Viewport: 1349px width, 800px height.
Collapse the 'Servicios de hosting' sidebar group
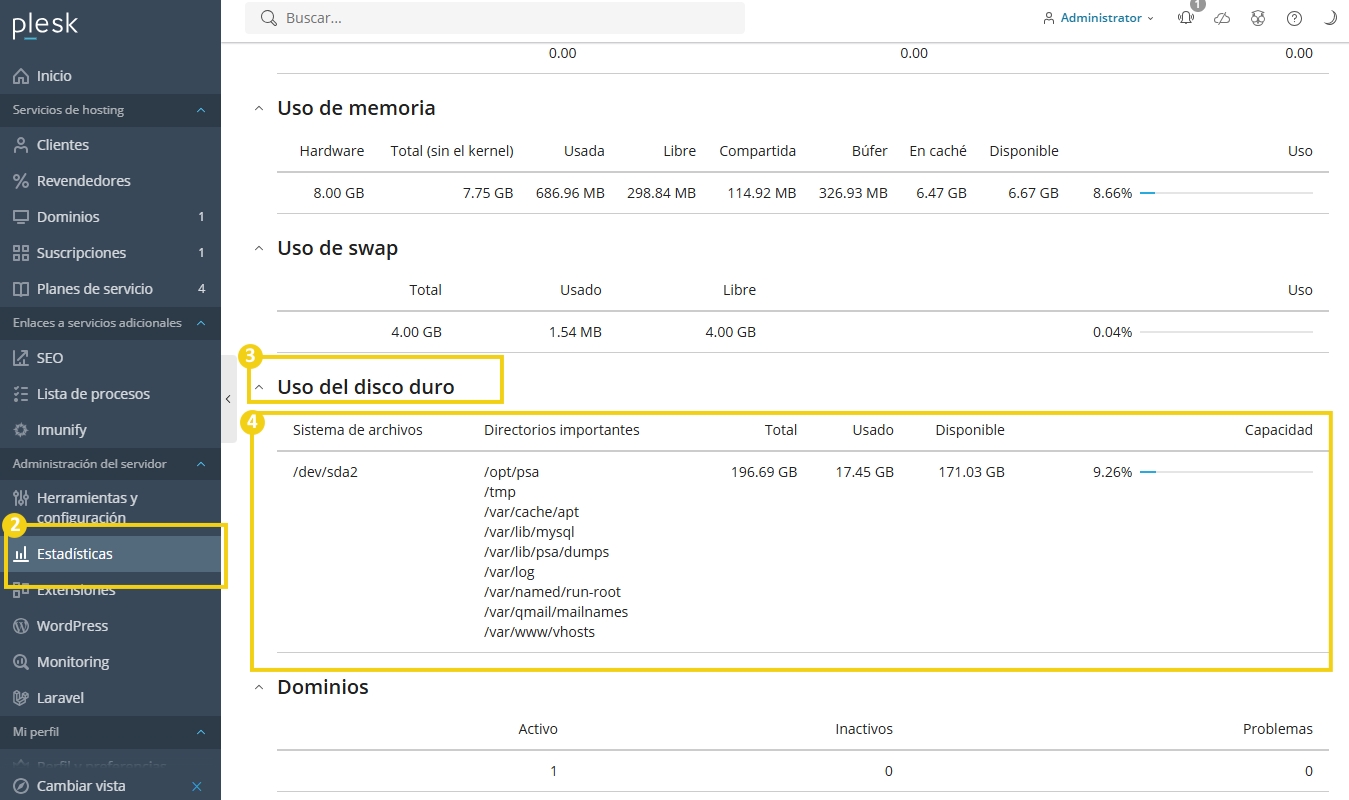[x=200, y=110]
